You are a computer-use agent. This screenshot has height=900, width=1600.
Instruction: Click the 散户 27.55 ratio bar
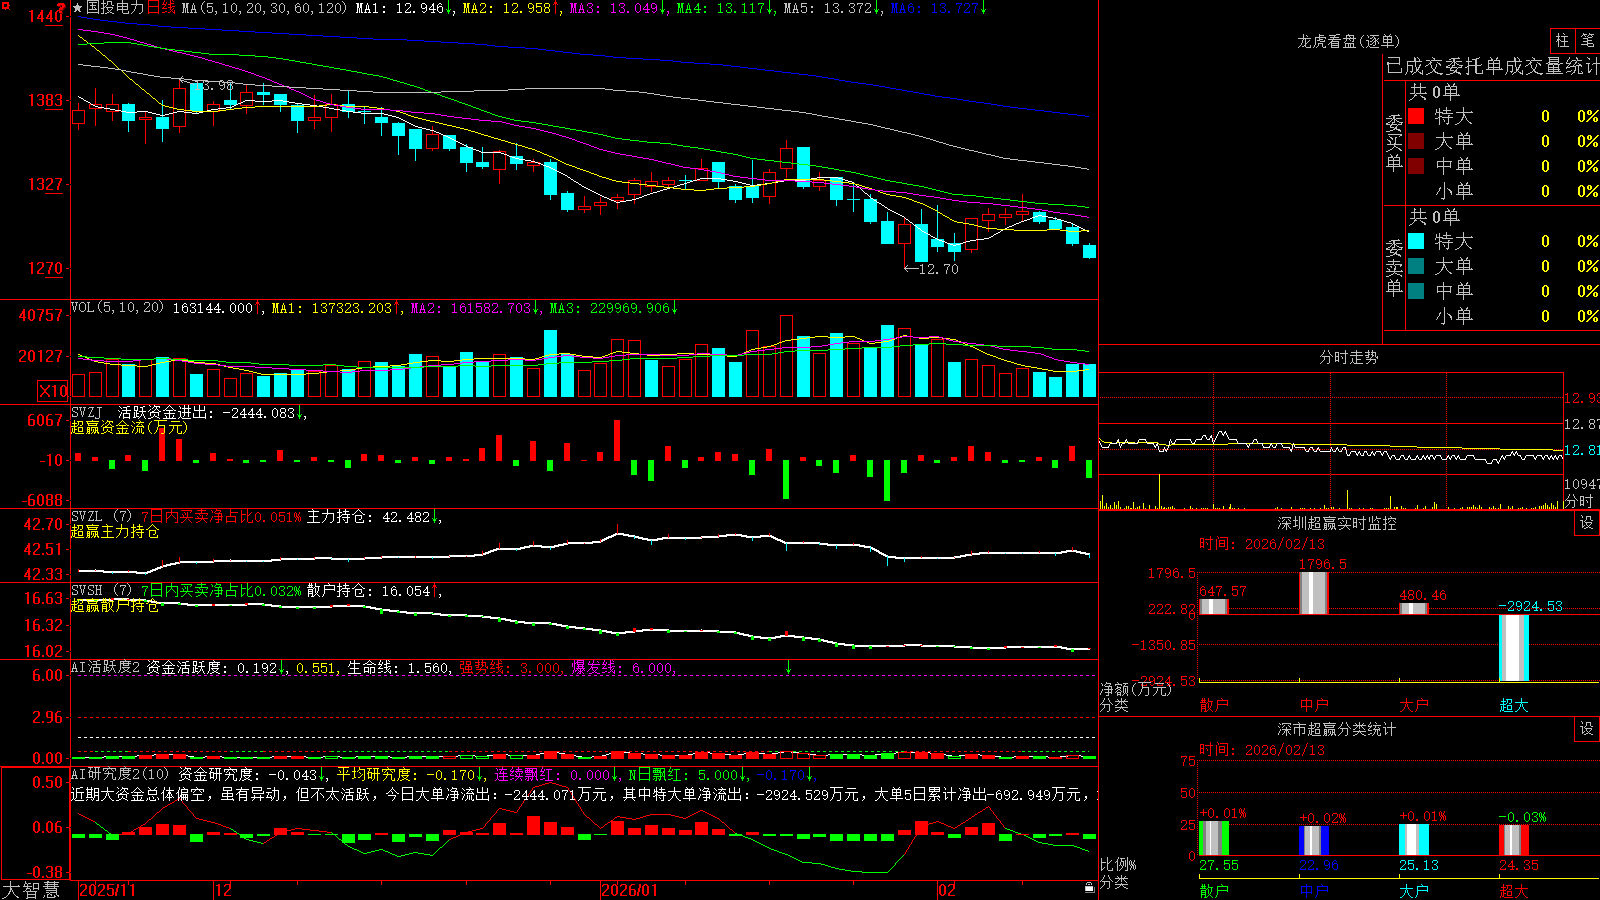(x=1214, y=839)
